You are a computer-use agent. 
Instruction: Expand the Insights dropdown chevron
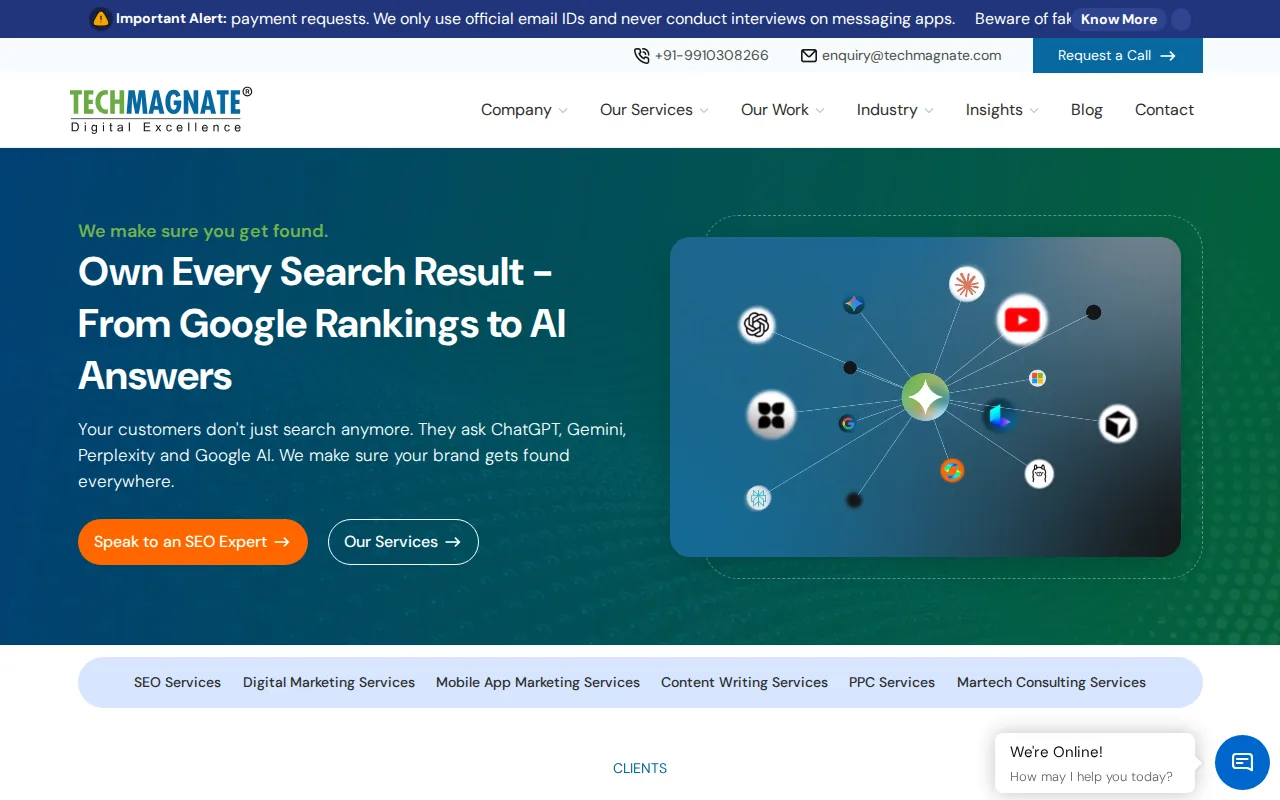coord(1034,111)
